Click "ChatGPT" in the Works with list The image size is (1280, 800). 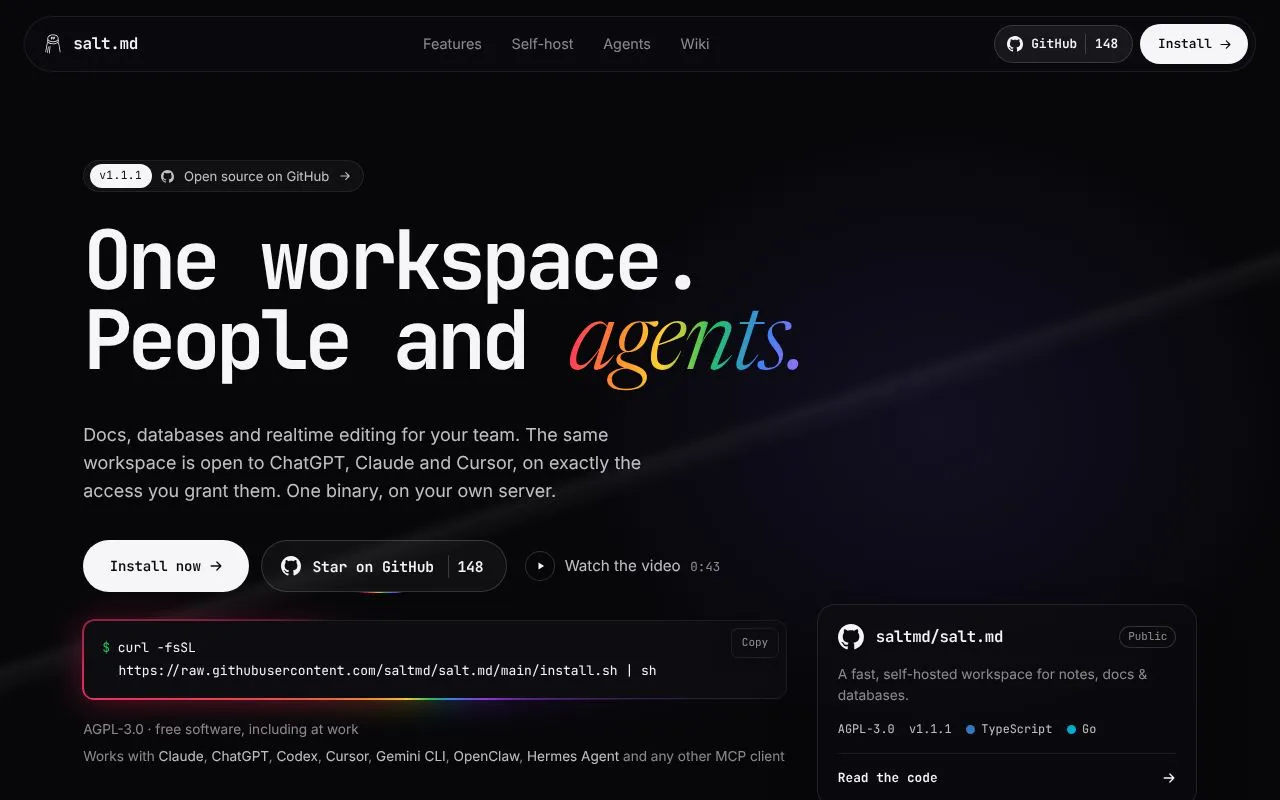point(240,756)
